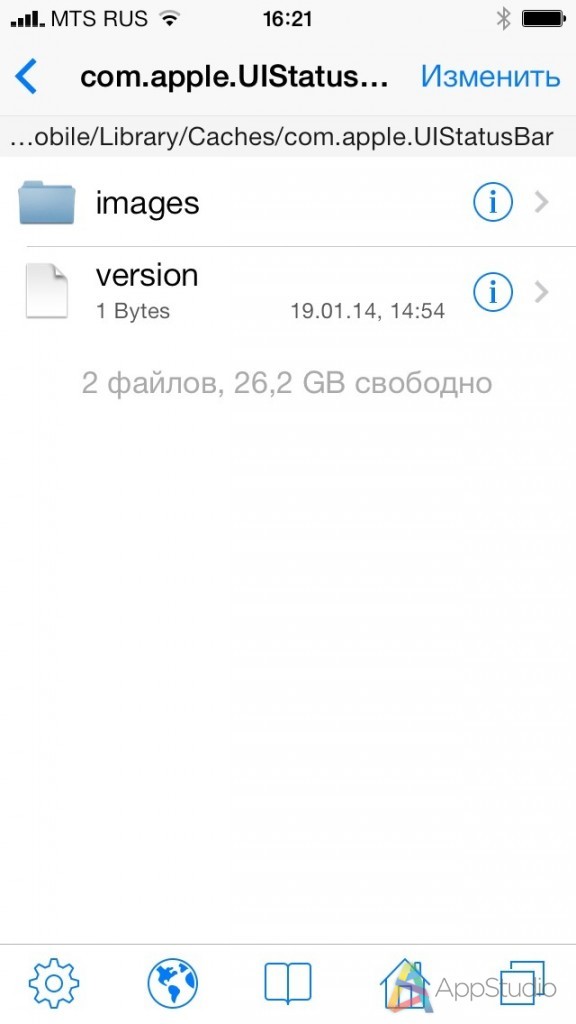Click the images folder icon
This screenshot has width=576, height=1024.
tap(46, 203)
